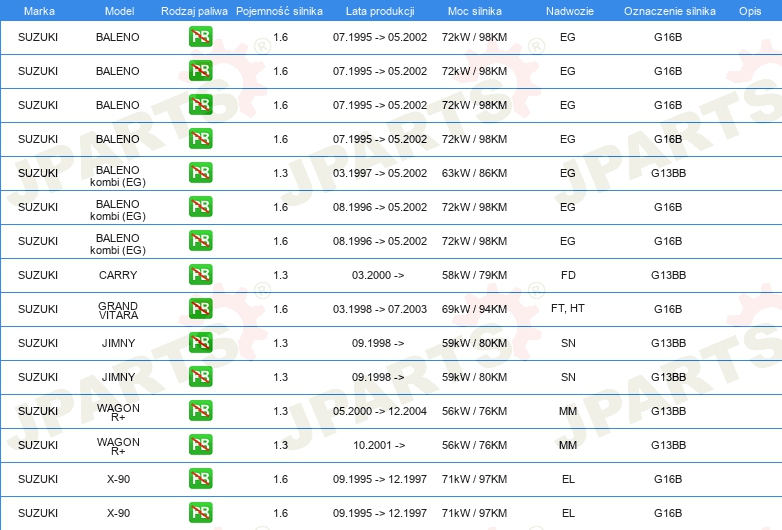Select the GRAND VITARA model cell
Viewport: 782px width, 530px height.
click(118, 310)
